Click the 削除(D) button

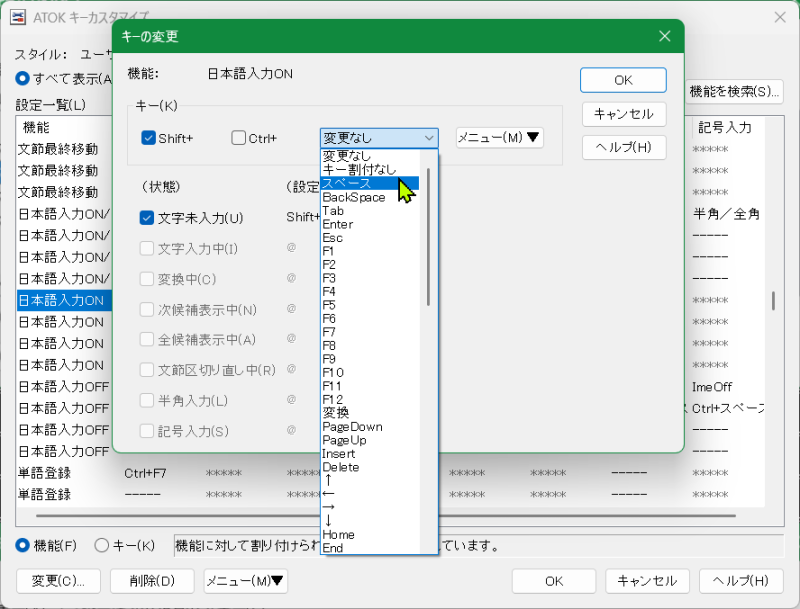(152, 581)
